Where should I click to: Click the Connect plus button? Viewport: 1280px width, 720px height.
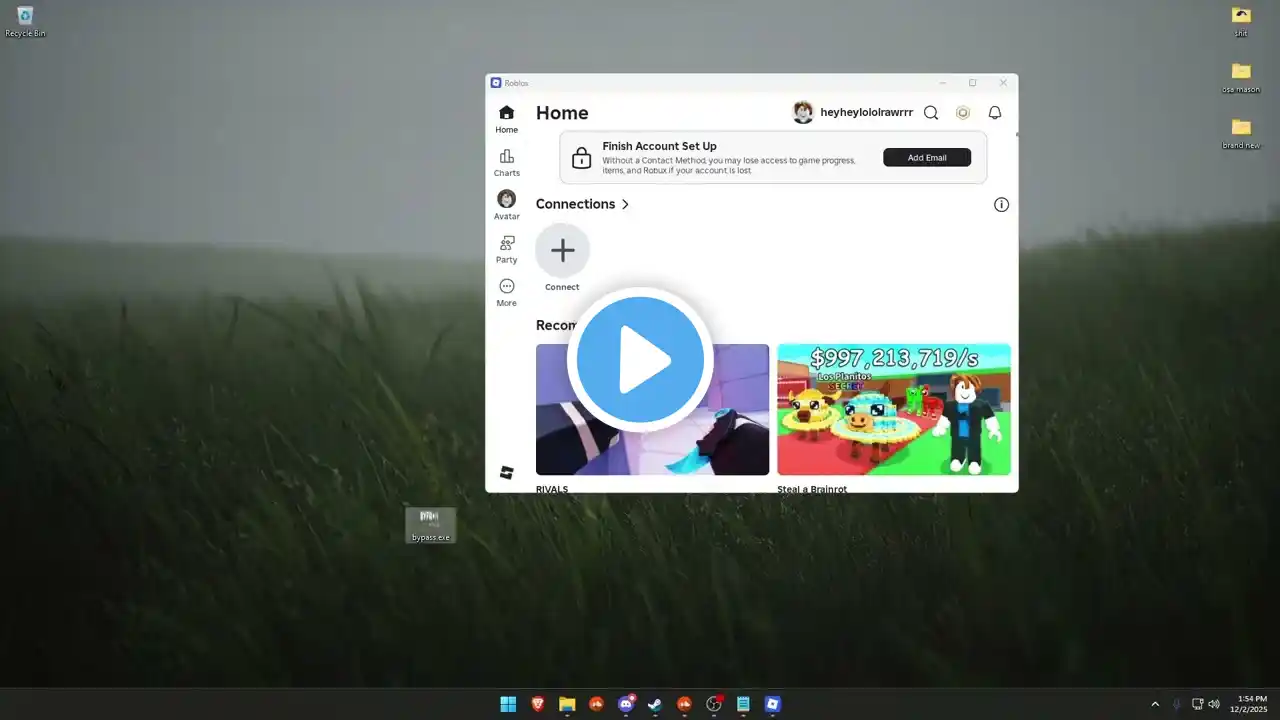563,250
